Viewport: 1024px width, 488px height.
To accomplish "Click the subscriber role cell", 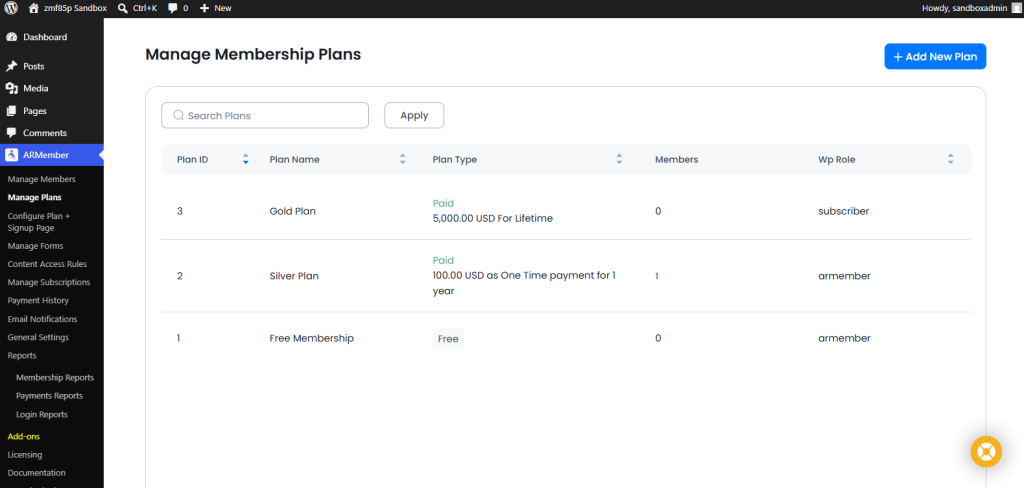I will [844, 211].
